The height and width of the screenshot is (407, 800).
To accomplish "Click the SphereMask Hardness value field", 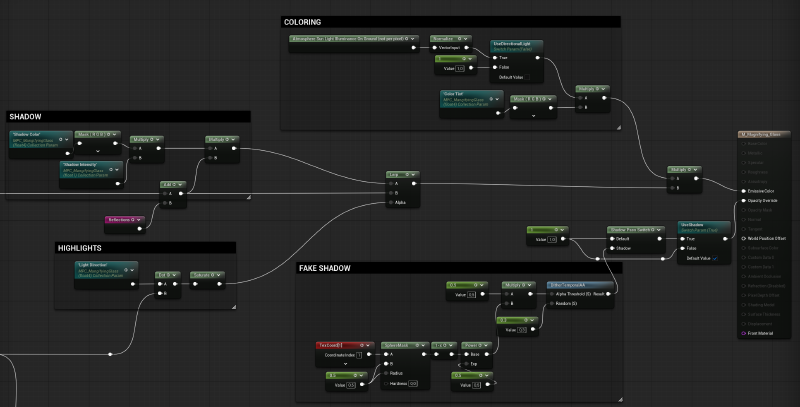I will (413, 383).
